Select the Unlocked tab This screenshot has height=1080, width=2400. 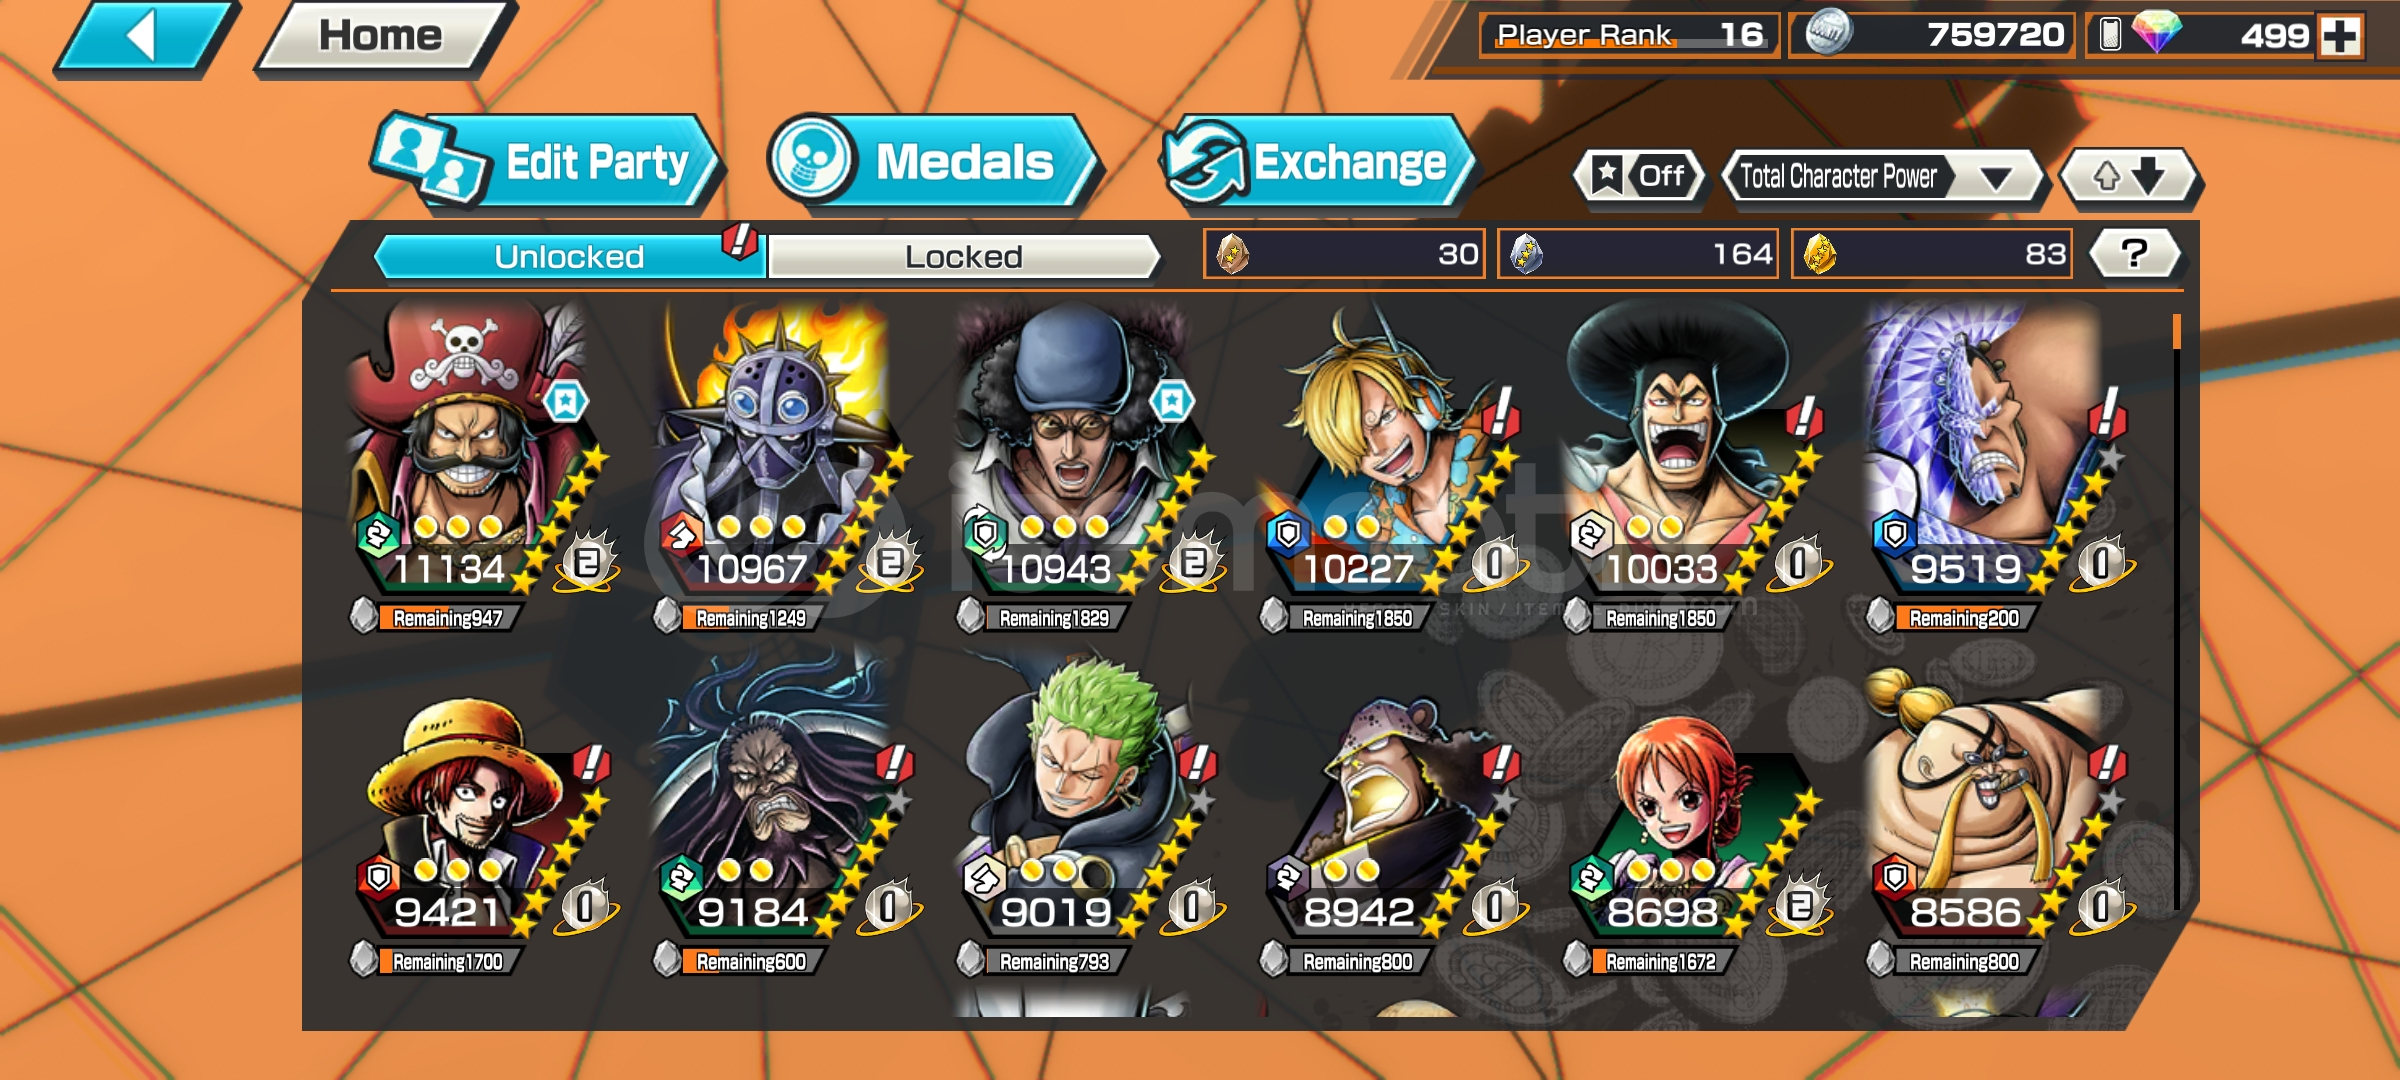[x=569, y=257]
